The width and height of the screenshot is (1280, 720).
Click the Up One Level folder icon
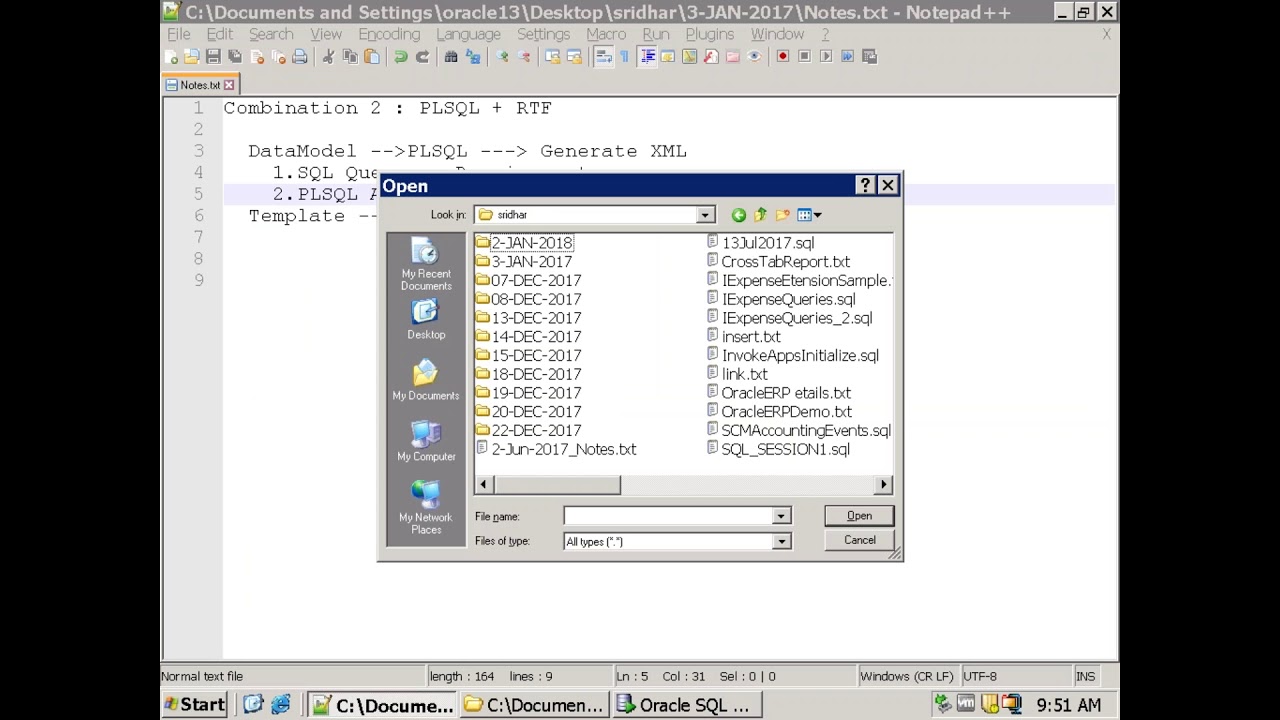click(760, 215)
